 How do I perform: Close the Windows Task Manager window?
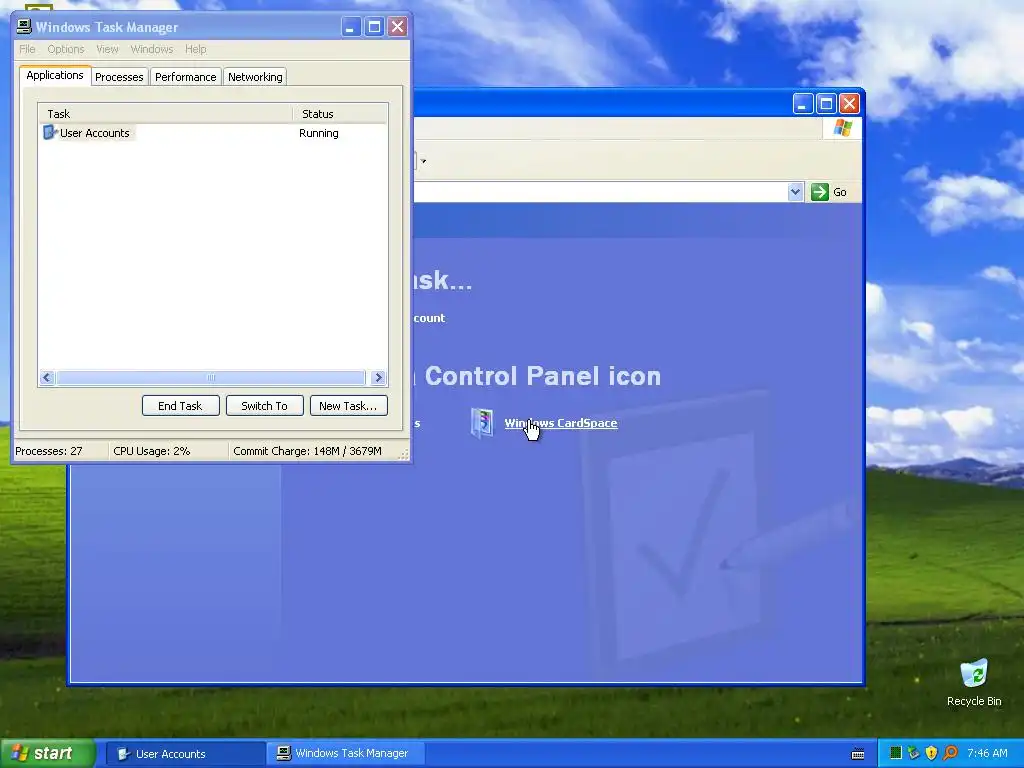397,27
